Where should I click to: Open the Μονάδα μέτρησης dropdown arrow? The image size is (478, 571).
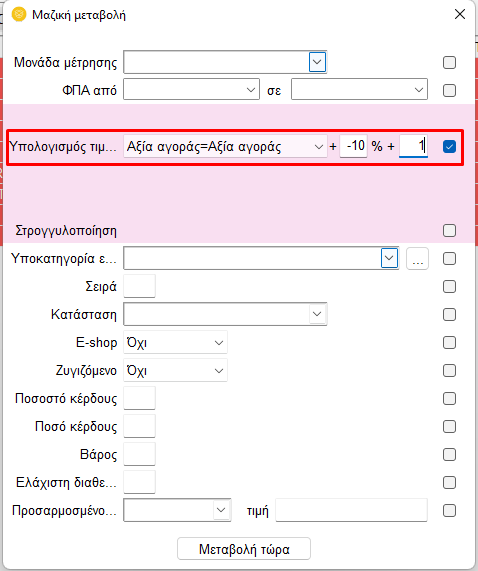pos(317,62)
